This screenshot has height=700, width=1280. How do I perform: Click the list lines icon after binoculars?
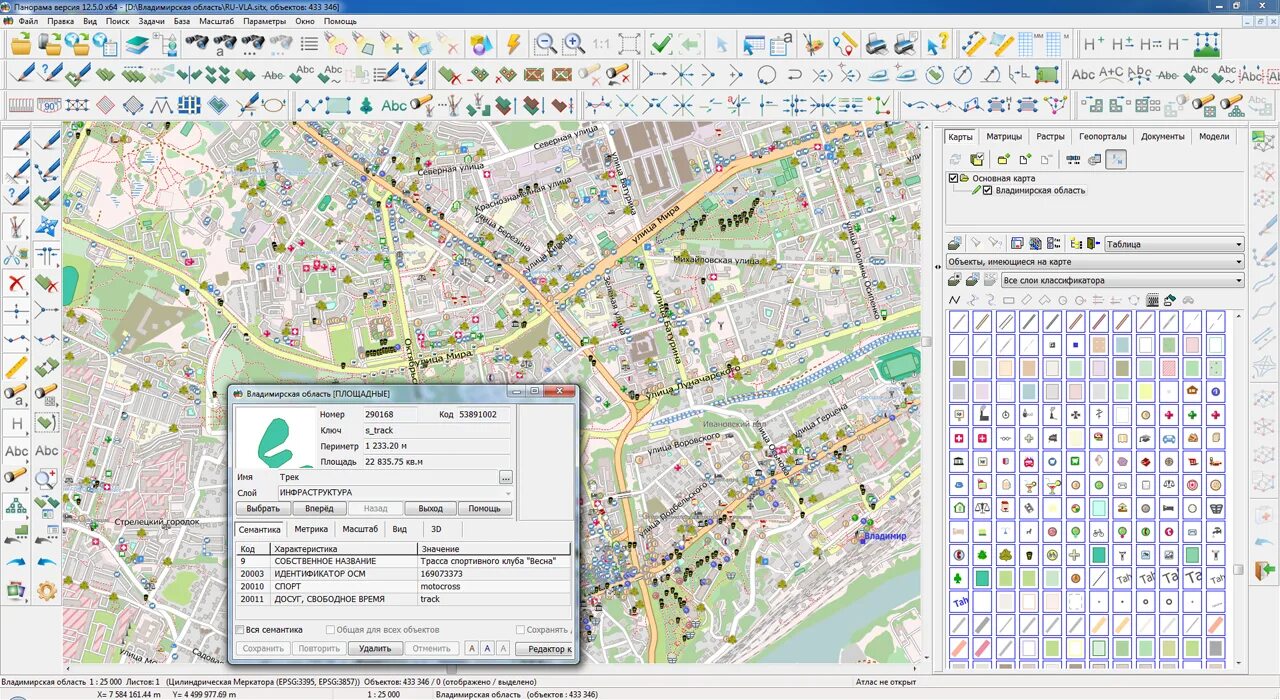click(x=309, y=44)
